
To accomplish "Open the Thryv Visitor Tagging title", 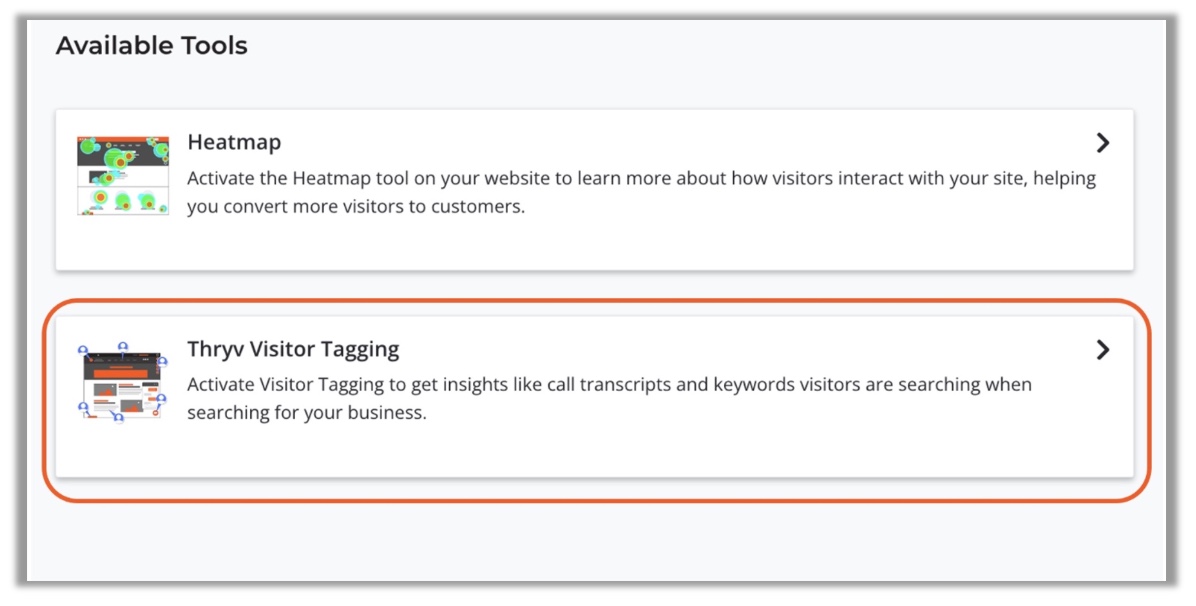I will click(294, 349).
